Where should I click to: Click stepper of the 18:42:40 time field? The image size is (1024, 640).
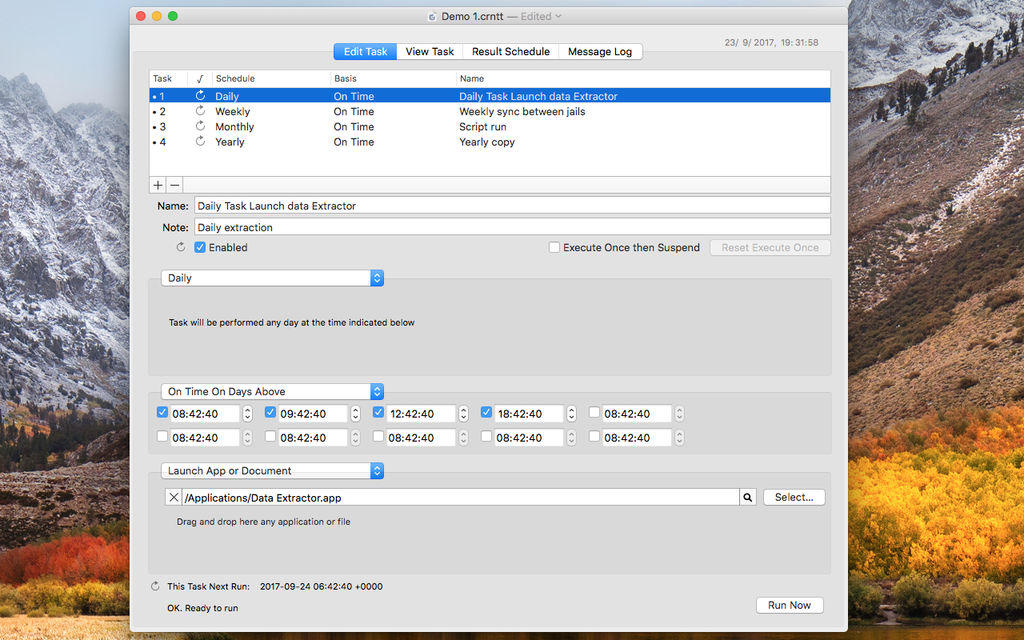[571, 413]
